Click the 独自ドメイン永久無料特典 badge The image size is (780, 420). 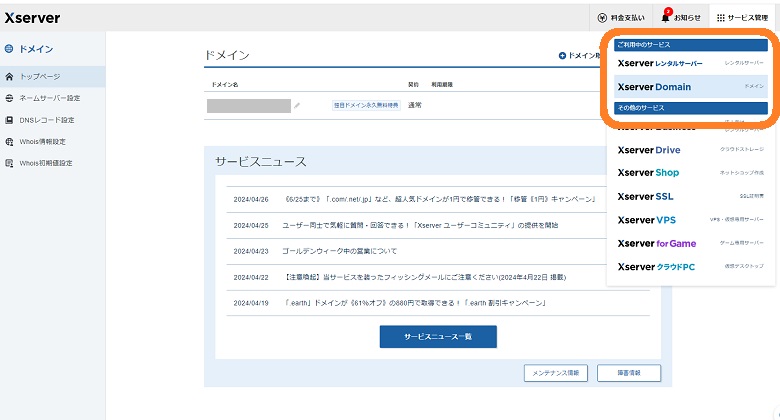tap(366, 105)
